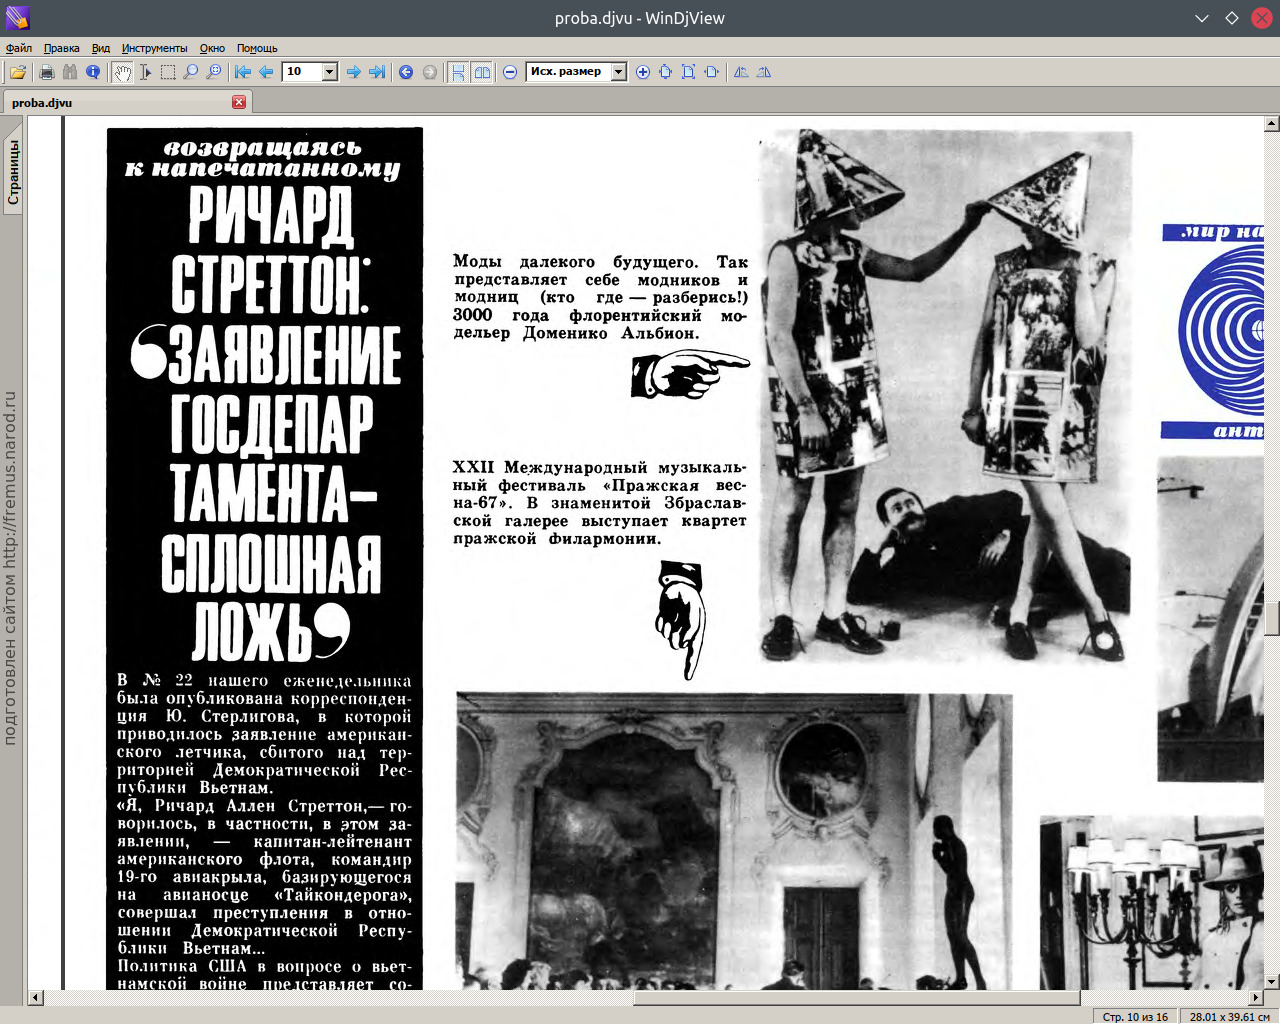Open the Инструменты menu
Image resolution: width=1280 pixels, height=1024 pixels.
coord(154,48)
